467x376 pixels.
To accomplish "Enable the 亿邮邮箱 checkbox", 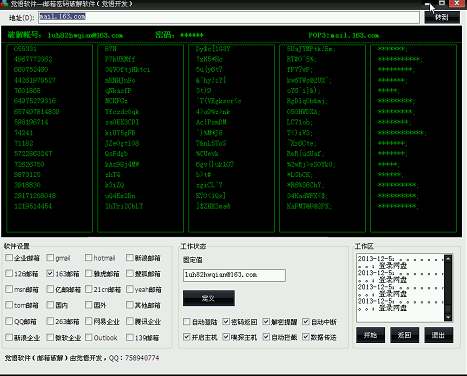I will click(x=50, y=289).
